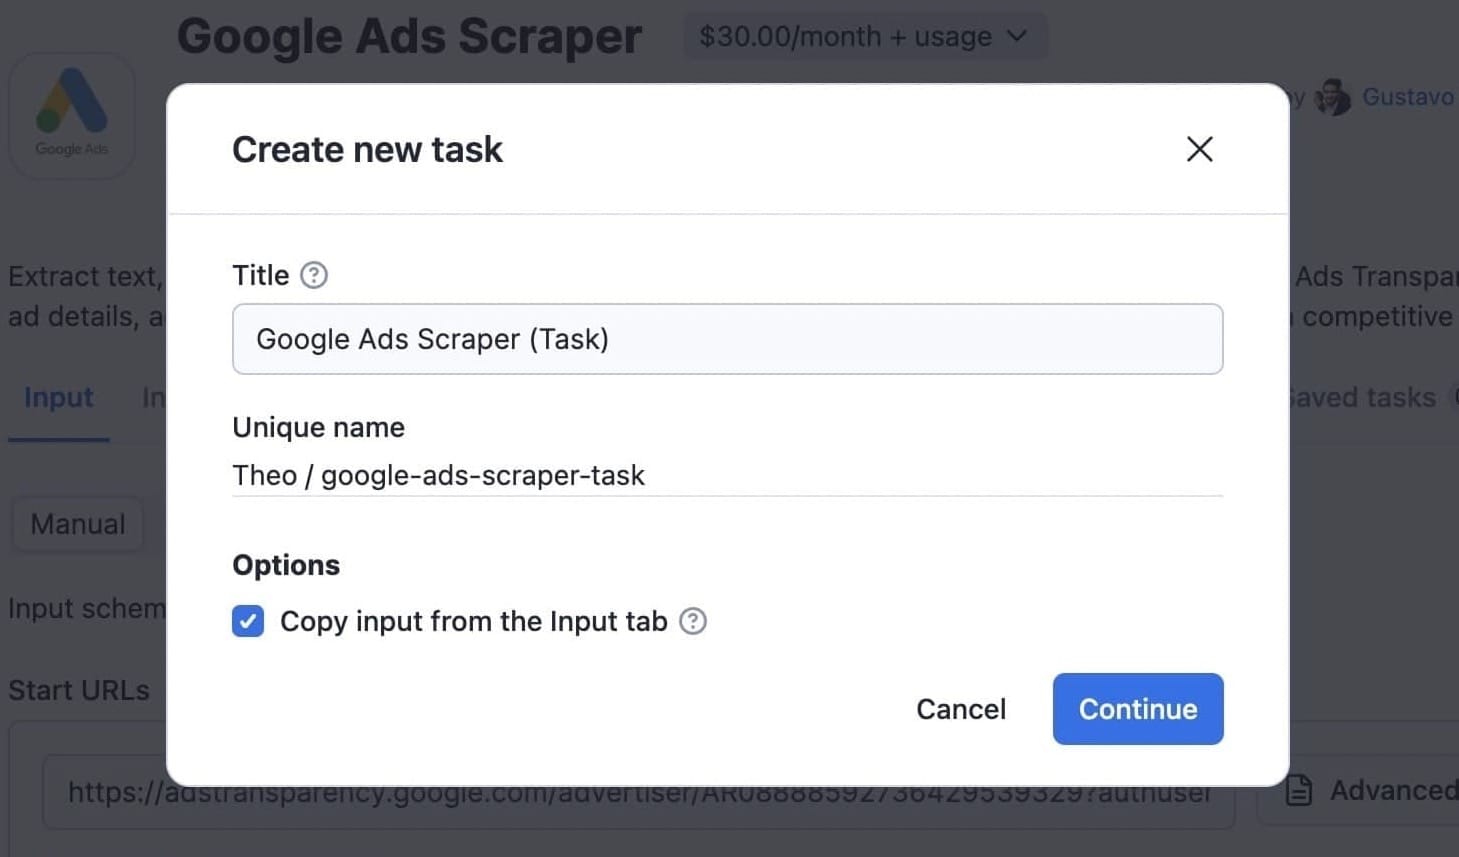Click the Google Ads actor logo
Image resolution: width=1459 pixels, height=857 pixels.
click(71, 112)
